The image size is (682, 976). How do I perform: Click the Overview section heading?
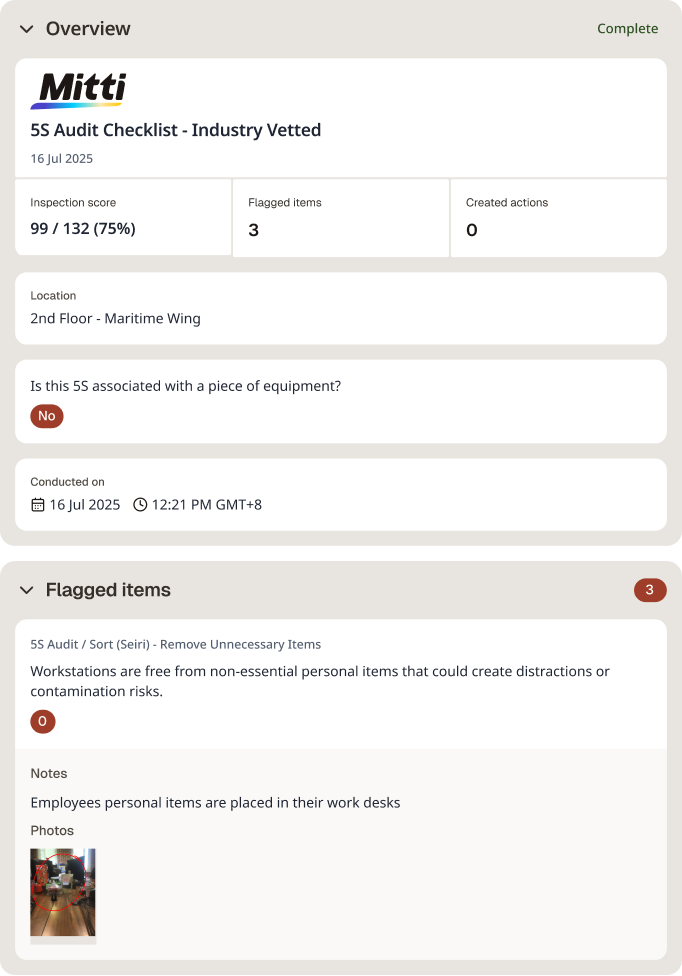(88, 29)
